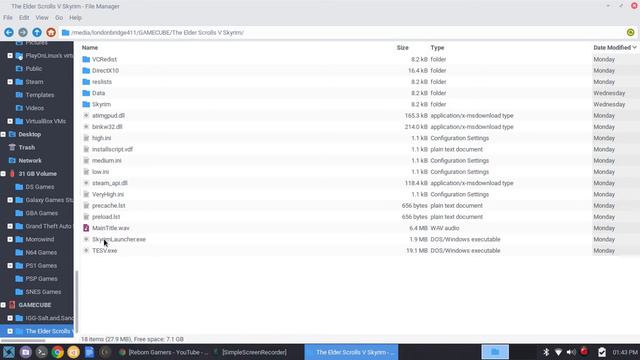Select DS Games folder in sidebar
This screenshot has width=640, height=360.
(x=40, y=187)
